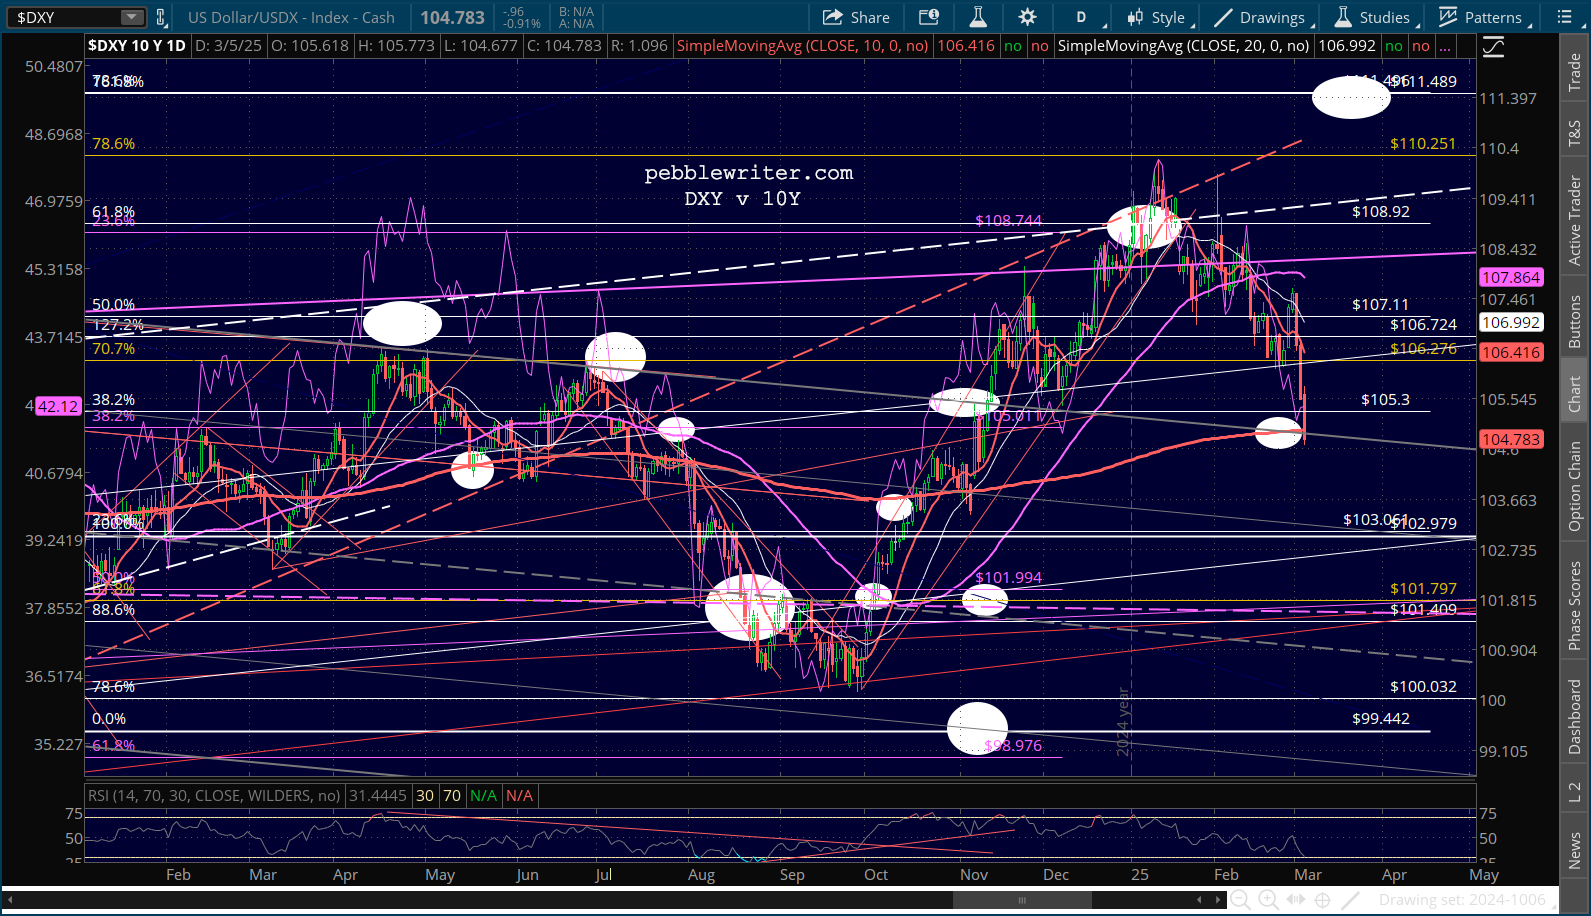Move the horizontal chart scrollbar thumb
This screenshot has height=916, width=1591.
tap(1022, 900)
